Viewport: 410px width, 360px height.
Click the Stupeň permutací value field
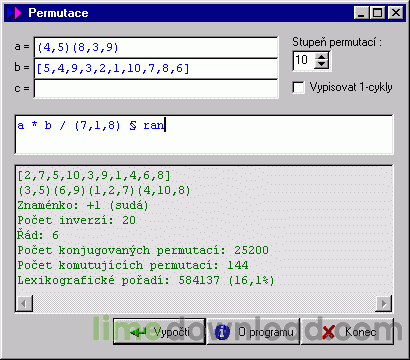click(304, 60)
